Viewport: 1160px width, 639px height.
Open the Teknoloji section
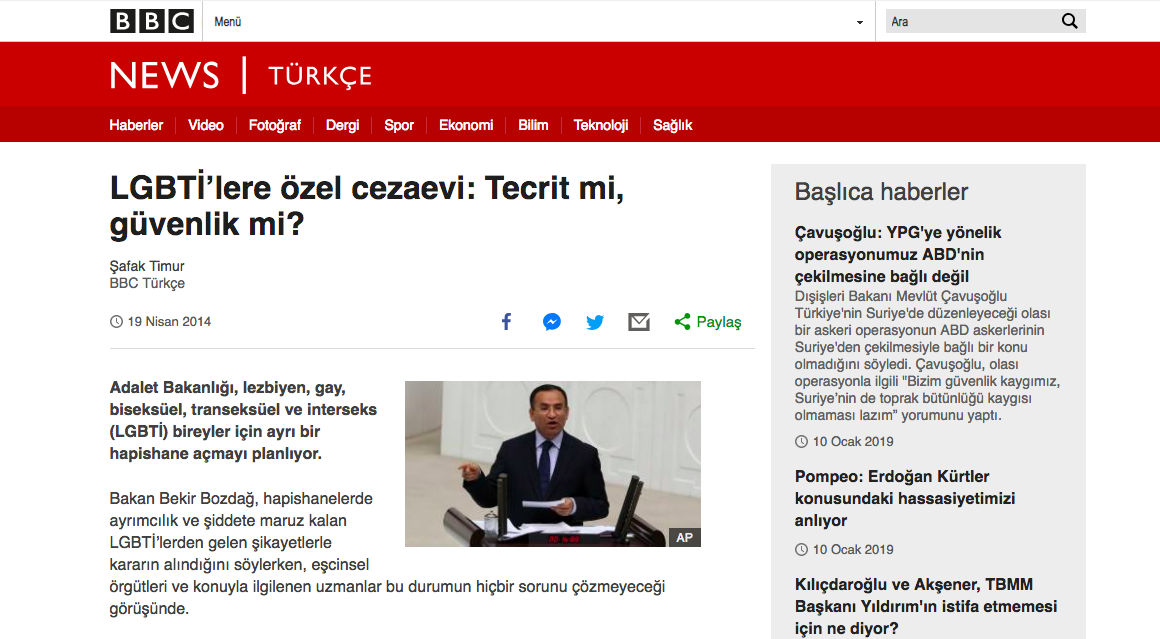point(601,125)
